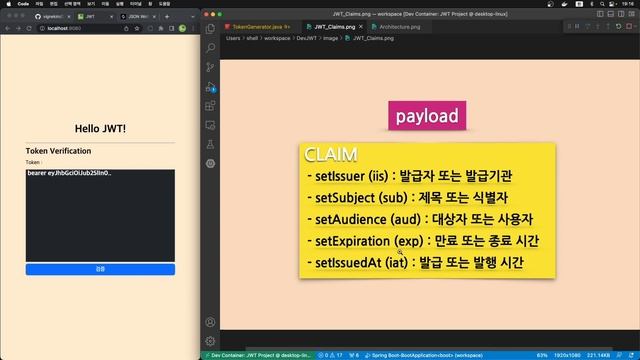This screenshot has width=640, height=360.
Task: Click DevJWT in the breadcrumb path
Action: click(307, 38)
